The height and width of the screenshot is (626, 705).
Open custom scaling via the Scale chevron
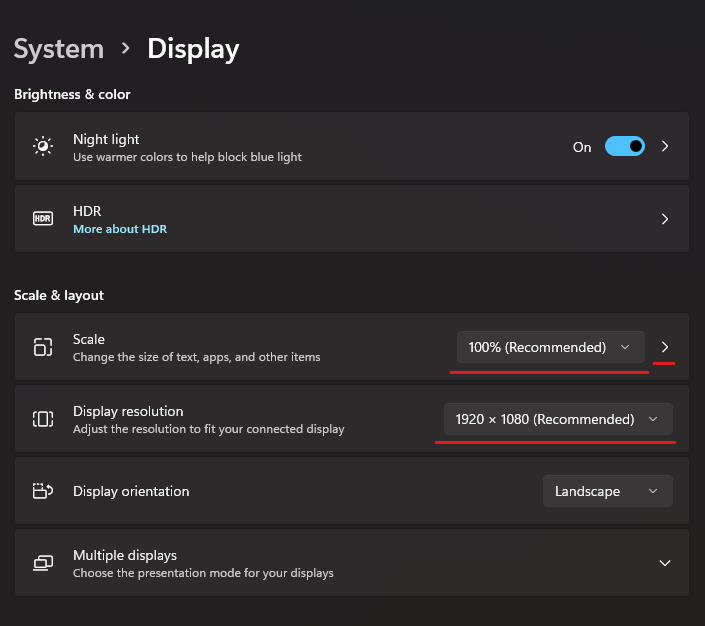665,347
